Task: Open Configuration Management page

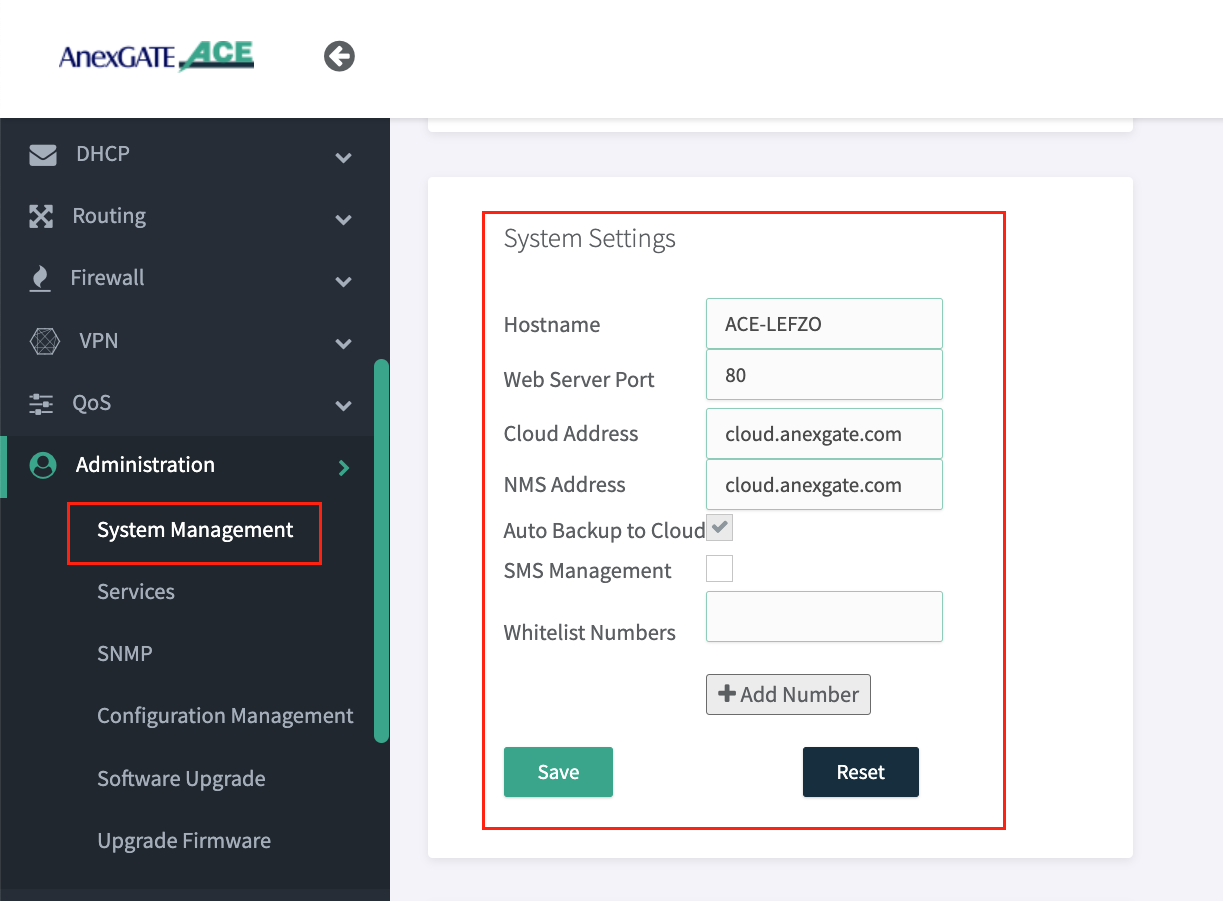Action: (x=225, y=716)
